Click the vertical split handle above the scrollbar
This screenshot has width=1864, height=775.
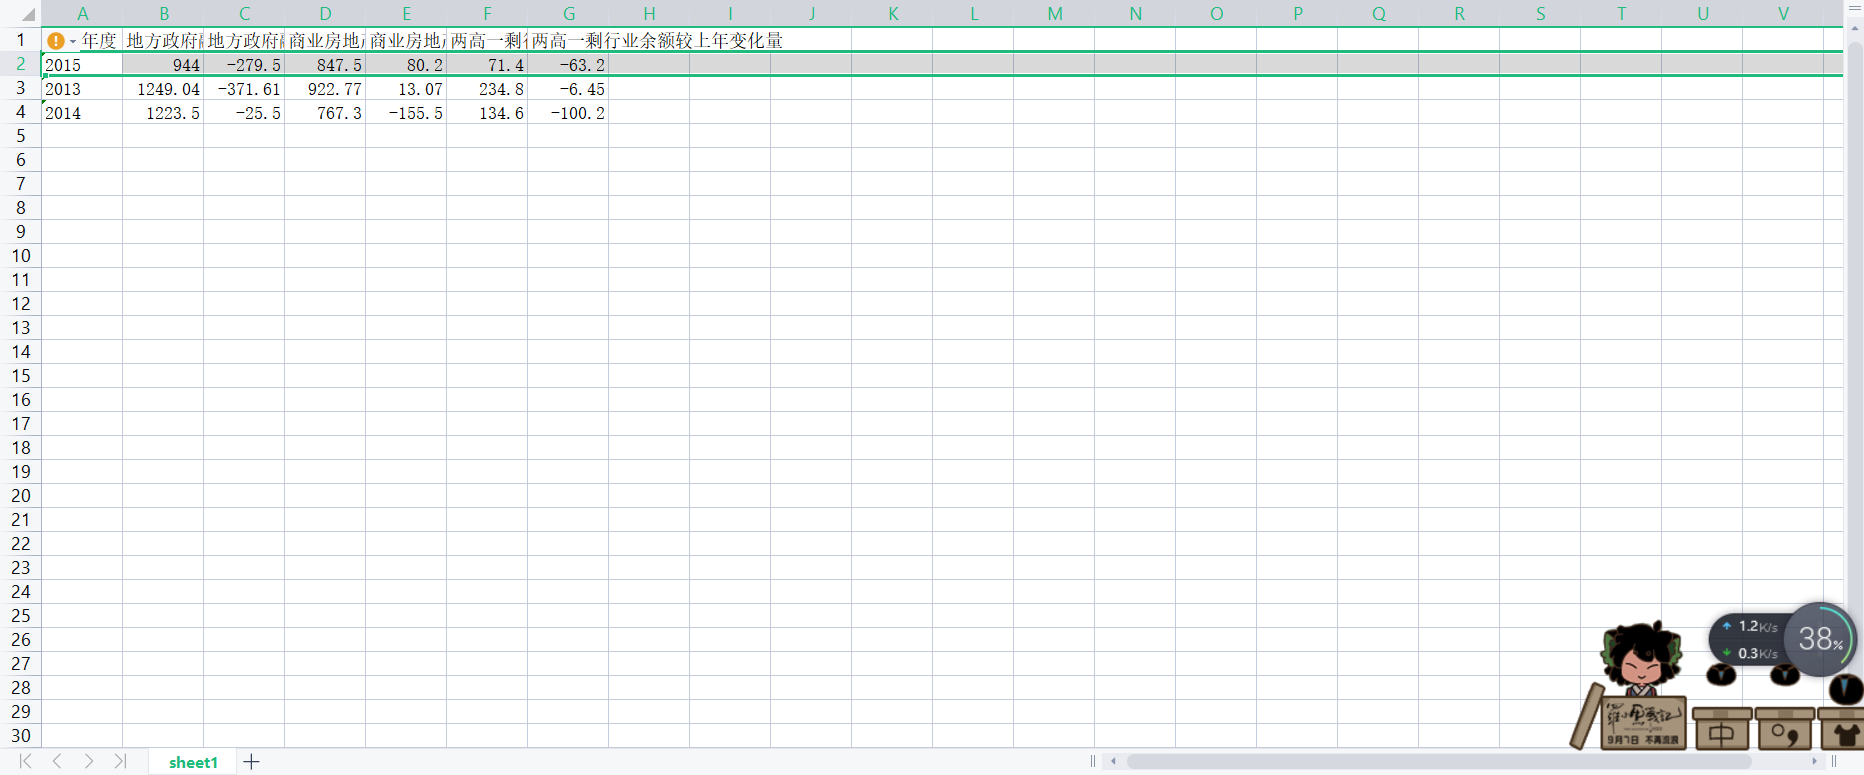[x=1854, y=8]
